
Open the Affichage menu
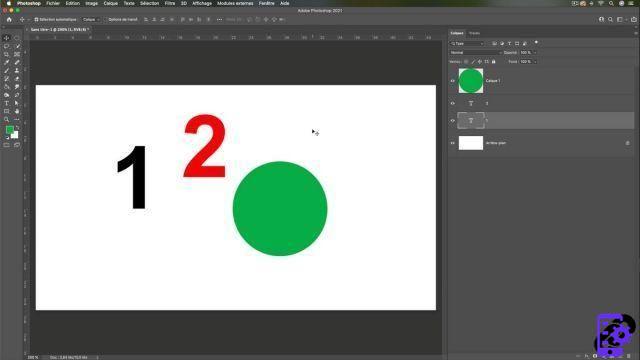(x=202, y=3)
